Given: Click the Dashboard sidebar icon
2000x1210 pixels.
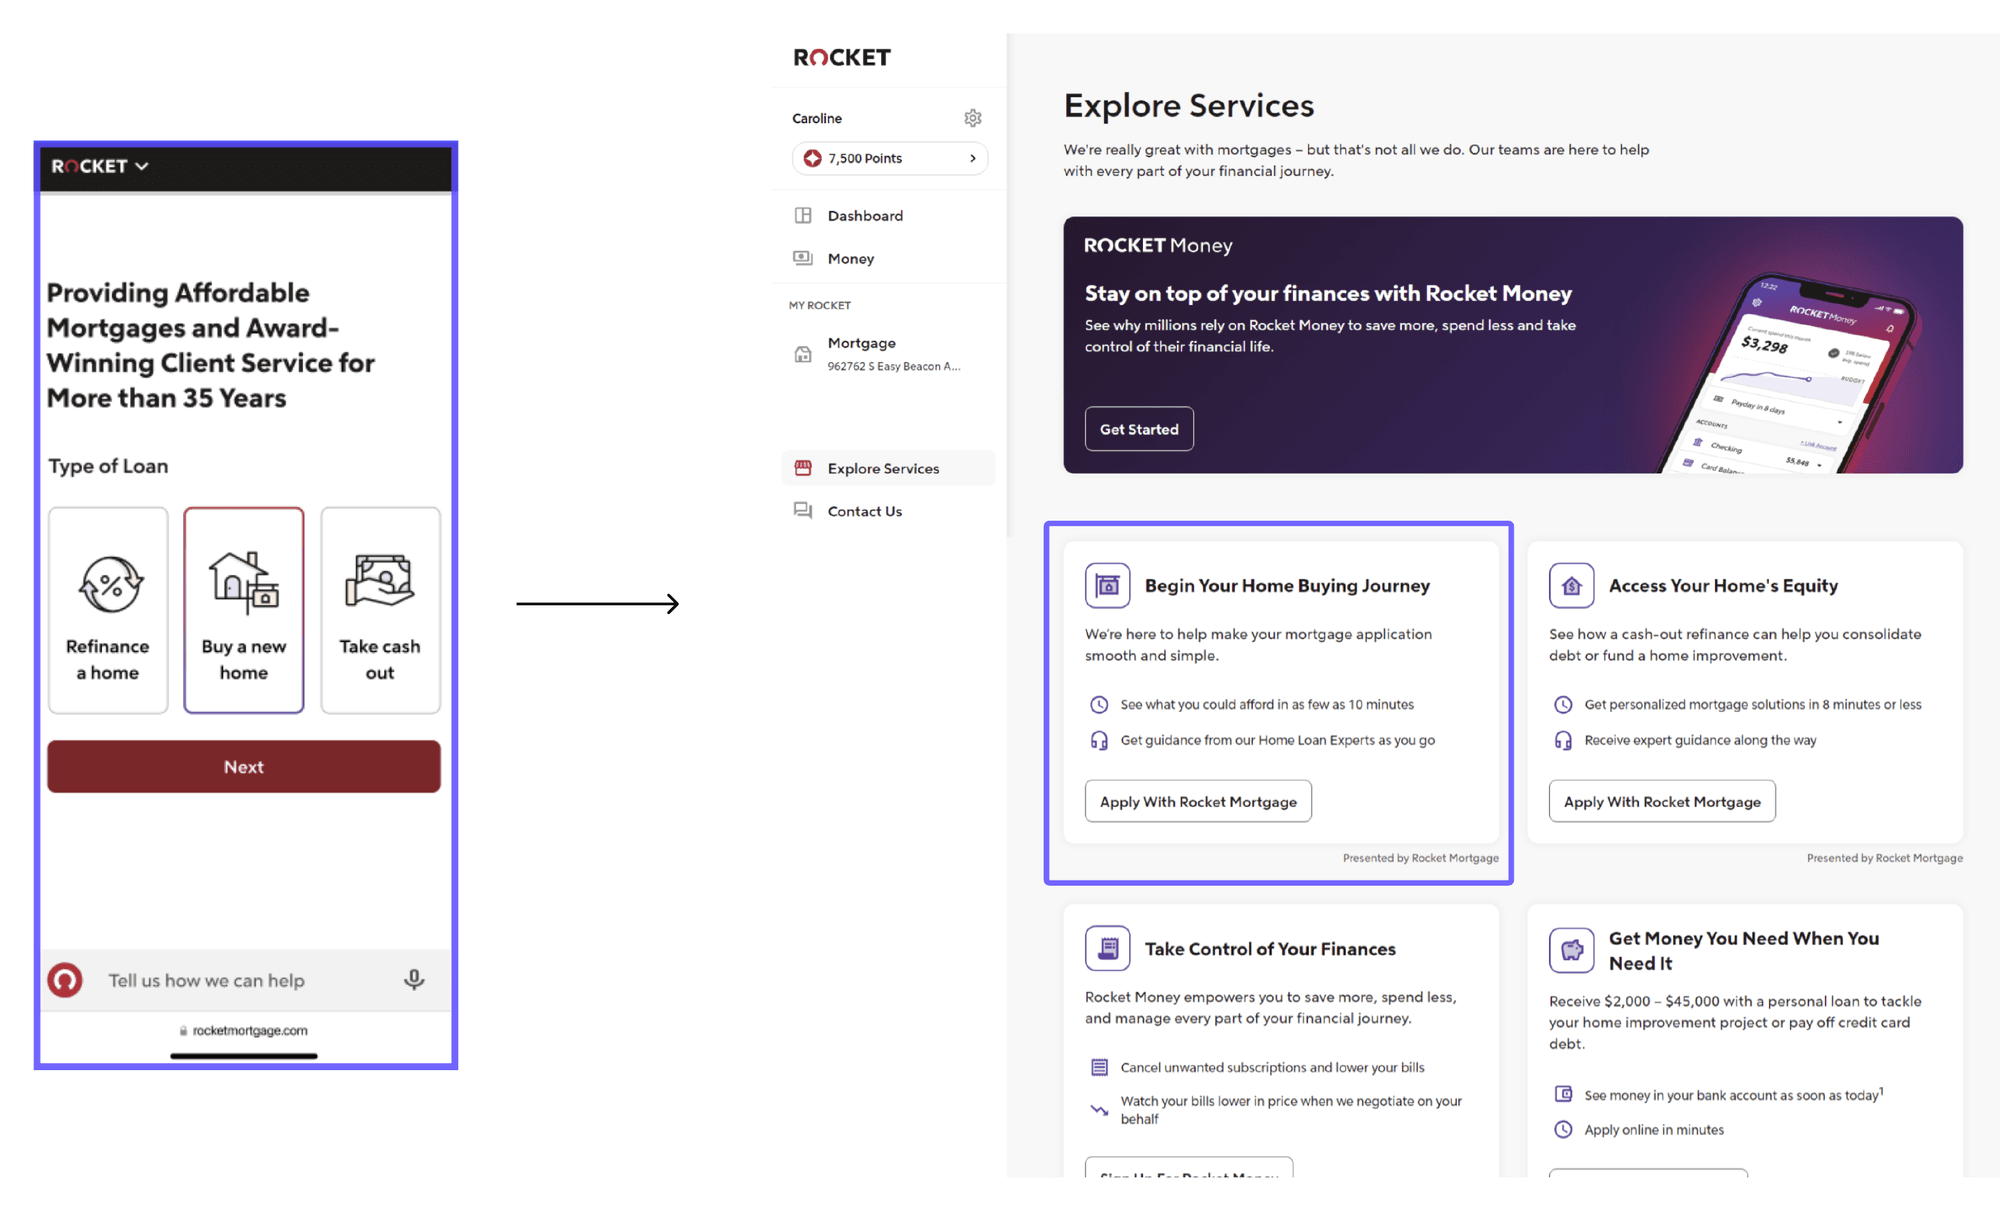Looking at the screenshot, I should [803, 215].
